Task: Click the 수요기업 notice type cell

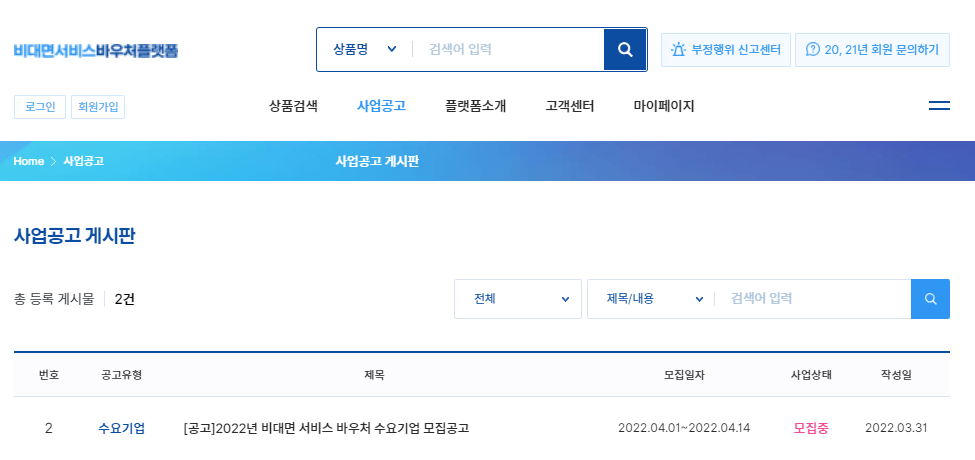Action: (x=122, y=428)
